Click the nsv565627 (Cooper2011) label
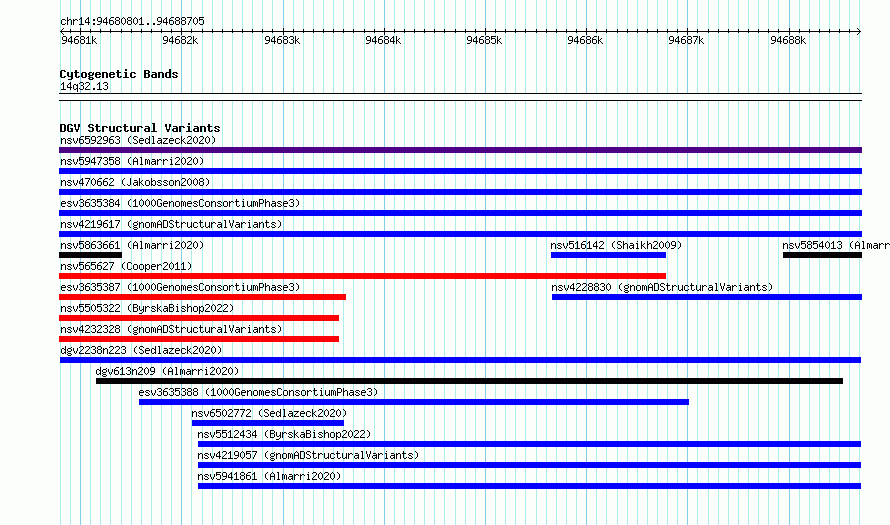The height and width of the screenshot is (525, 890). pos(126,266)
